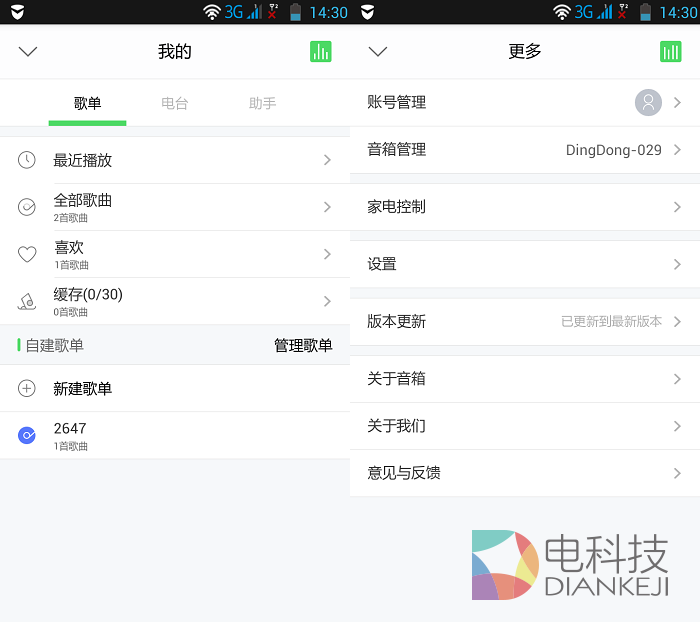700x622 pixels.
Task: Click the heart icon beside 喜欢
Action: pyautogui.click(x=27, y=254)
